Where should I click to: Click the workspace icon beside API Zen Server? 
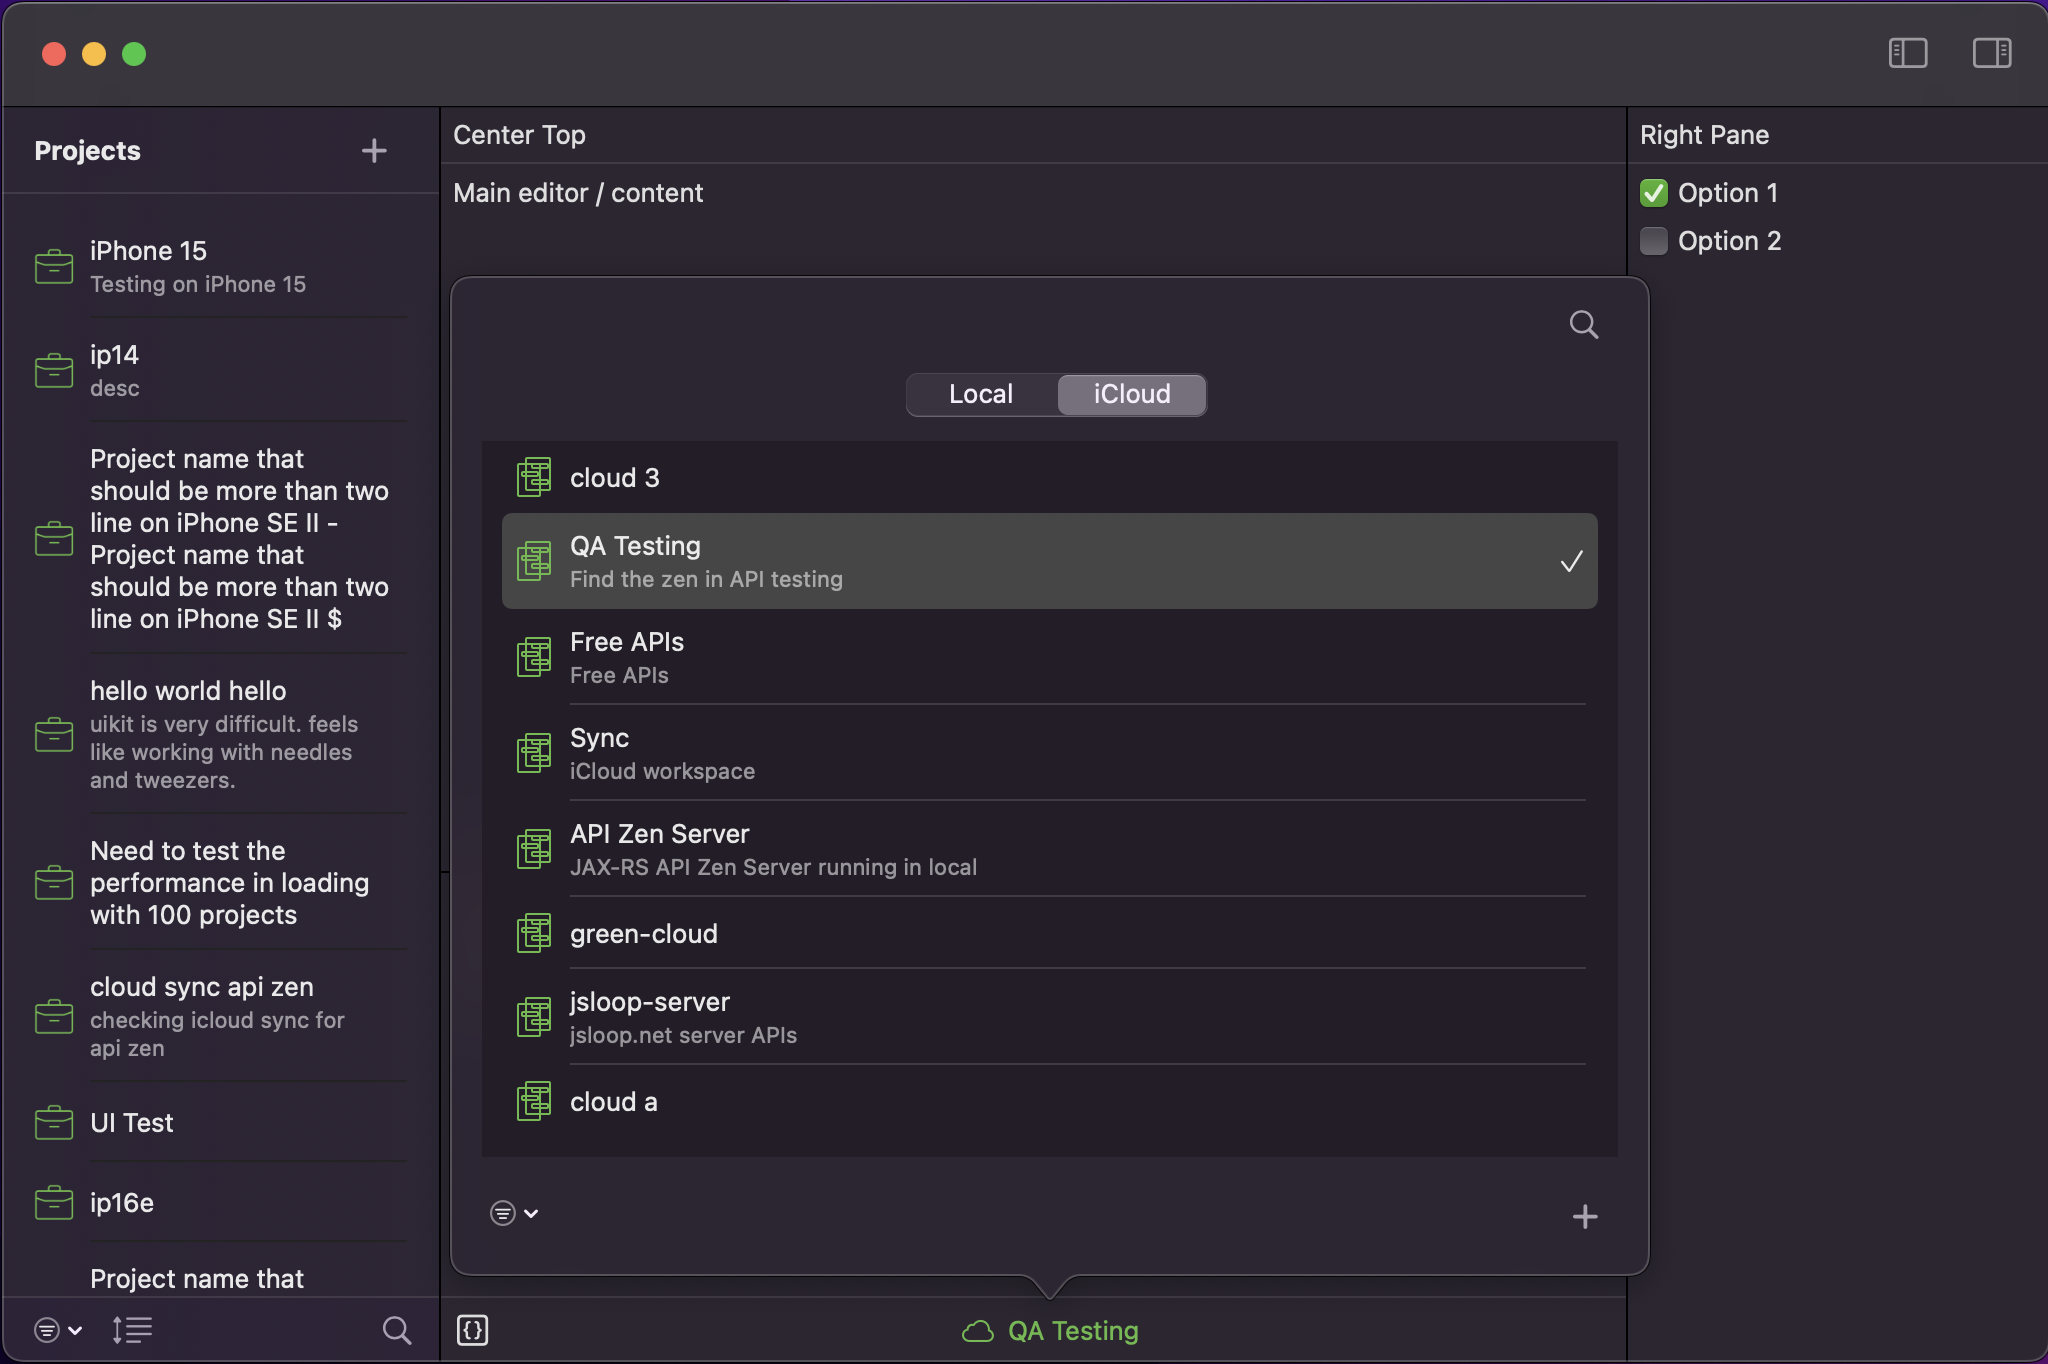click(x=535, y=848)
